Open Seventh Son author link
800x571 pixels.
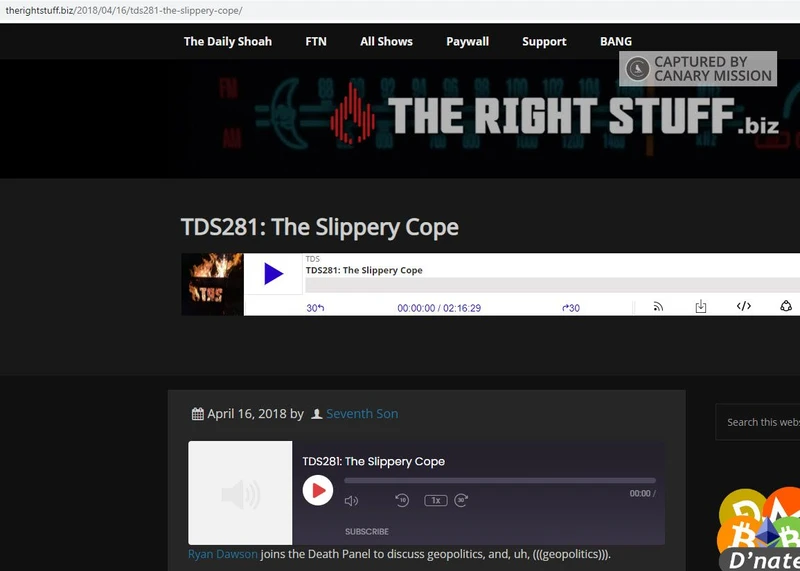pyautogui.click(x=362, y=414)
